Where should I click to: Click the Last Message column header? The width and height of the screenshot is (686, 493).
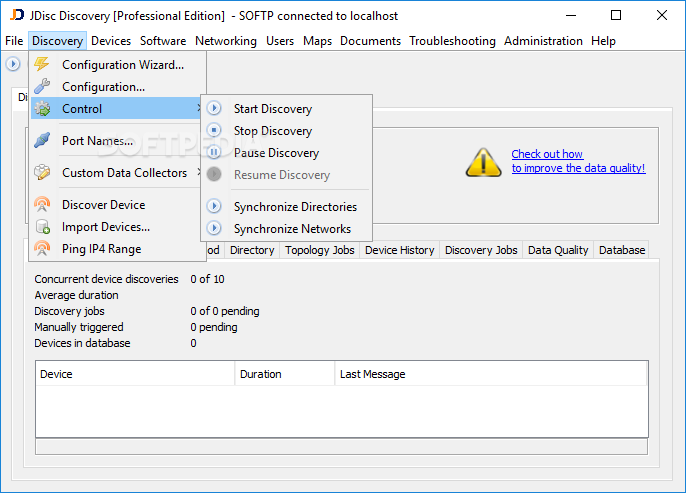click(491, 374)
